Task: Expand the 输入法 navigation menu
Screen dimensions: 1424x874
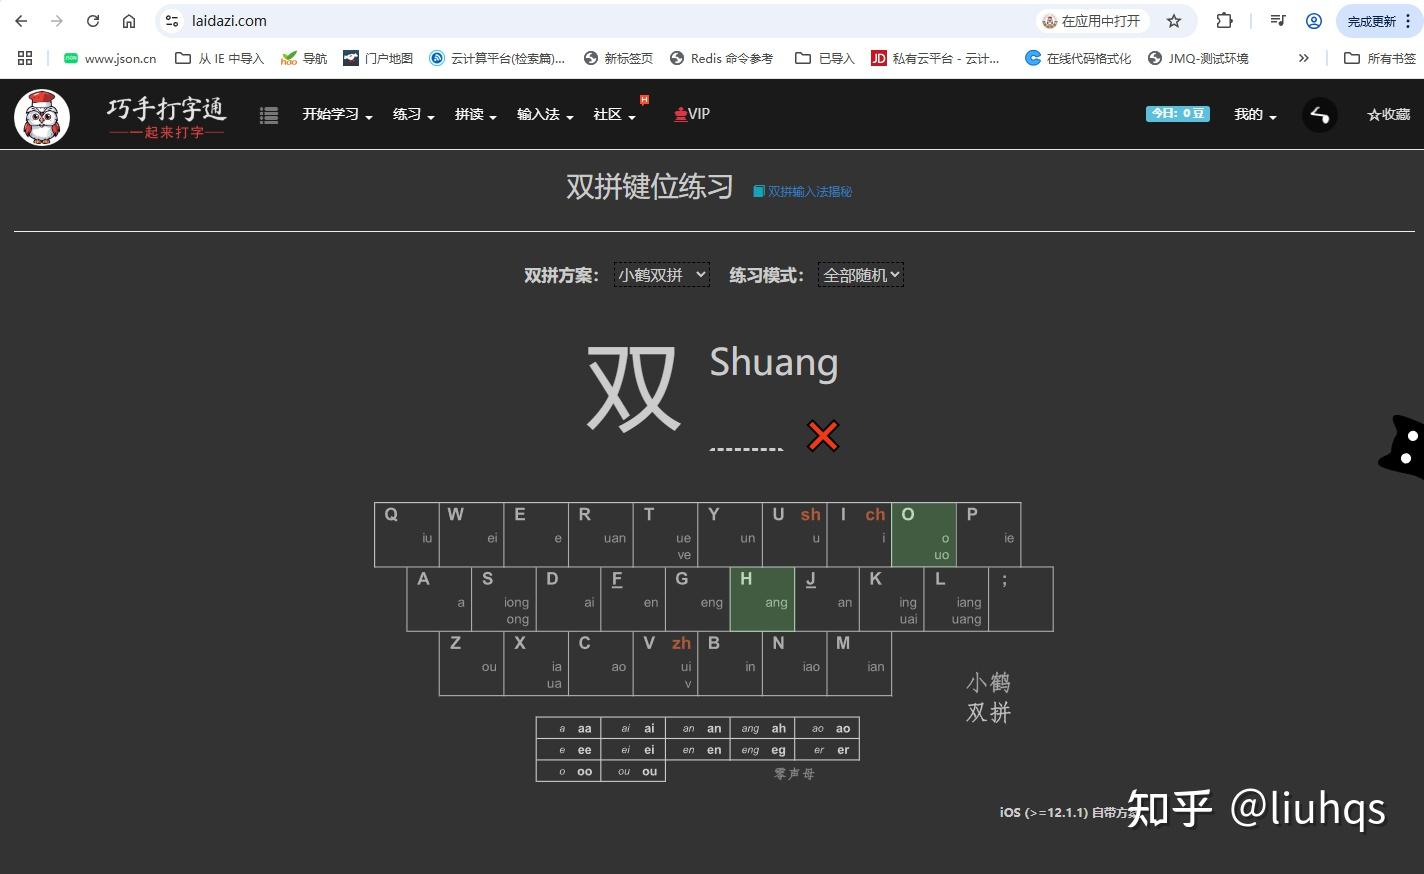Action: click(x=545, y=115)
